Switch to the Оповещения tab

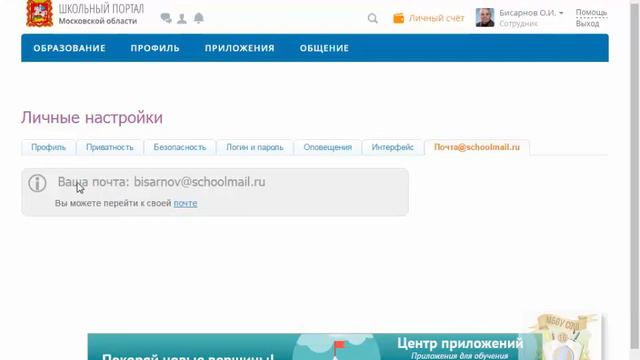pyautogui.click(x=327, y=147)
